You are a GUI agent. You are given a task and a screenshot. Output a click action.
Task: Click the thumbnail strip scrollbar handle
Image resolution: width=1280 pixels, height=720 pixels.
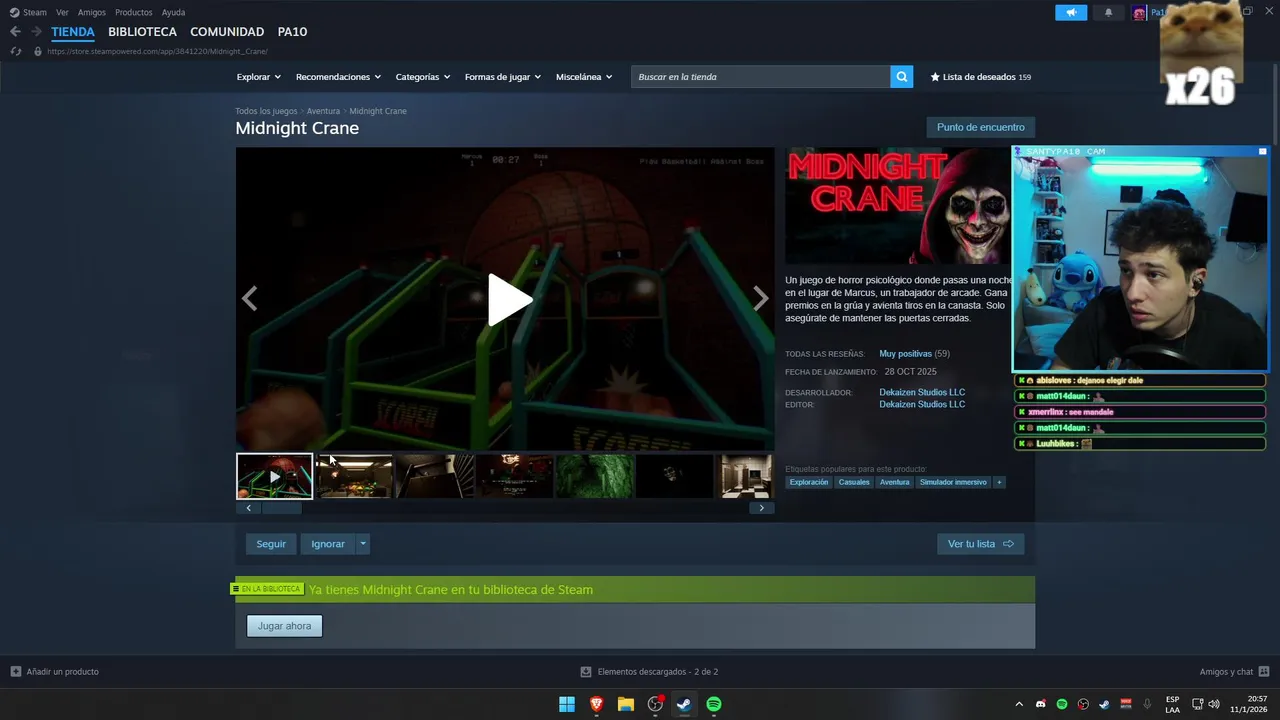[x=281, y=508]
